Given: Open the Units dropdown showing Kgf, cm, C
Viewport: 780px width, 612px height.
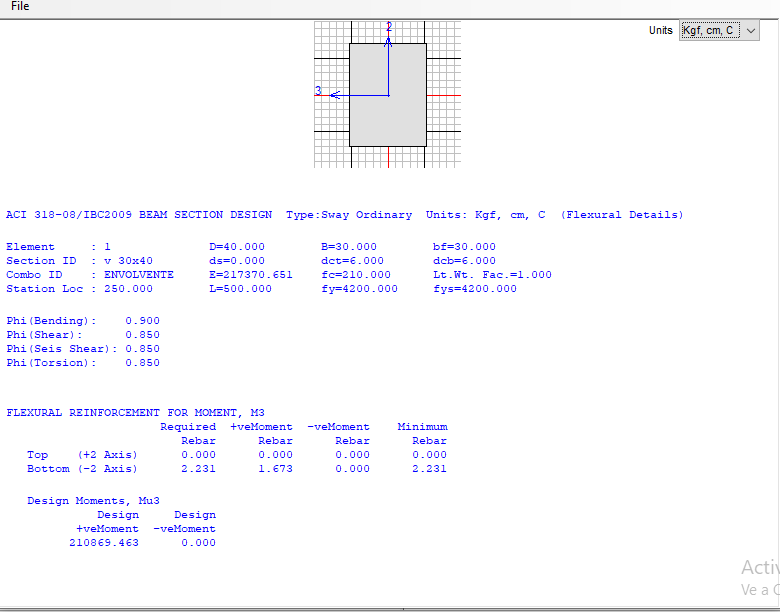Looking at the screenshot, I should pos(718,31).
